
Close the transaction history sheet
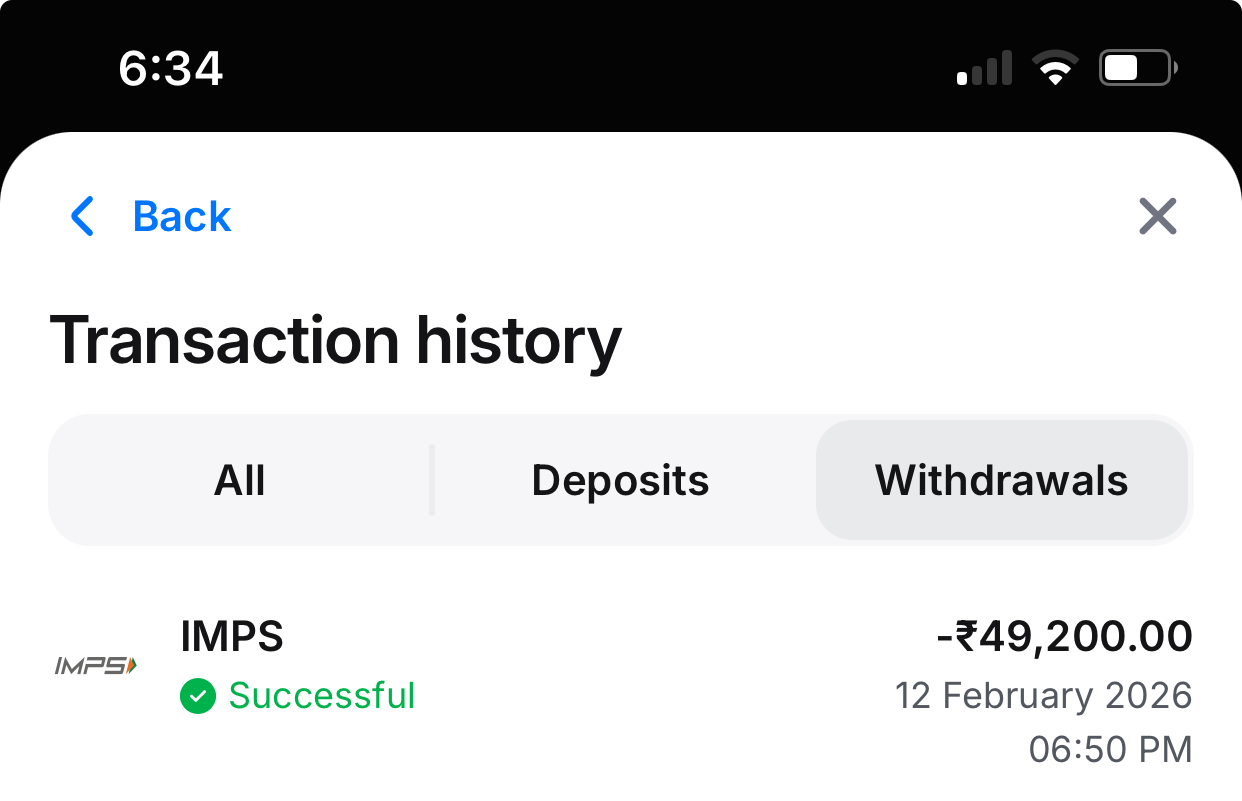tap(1157, 216)
